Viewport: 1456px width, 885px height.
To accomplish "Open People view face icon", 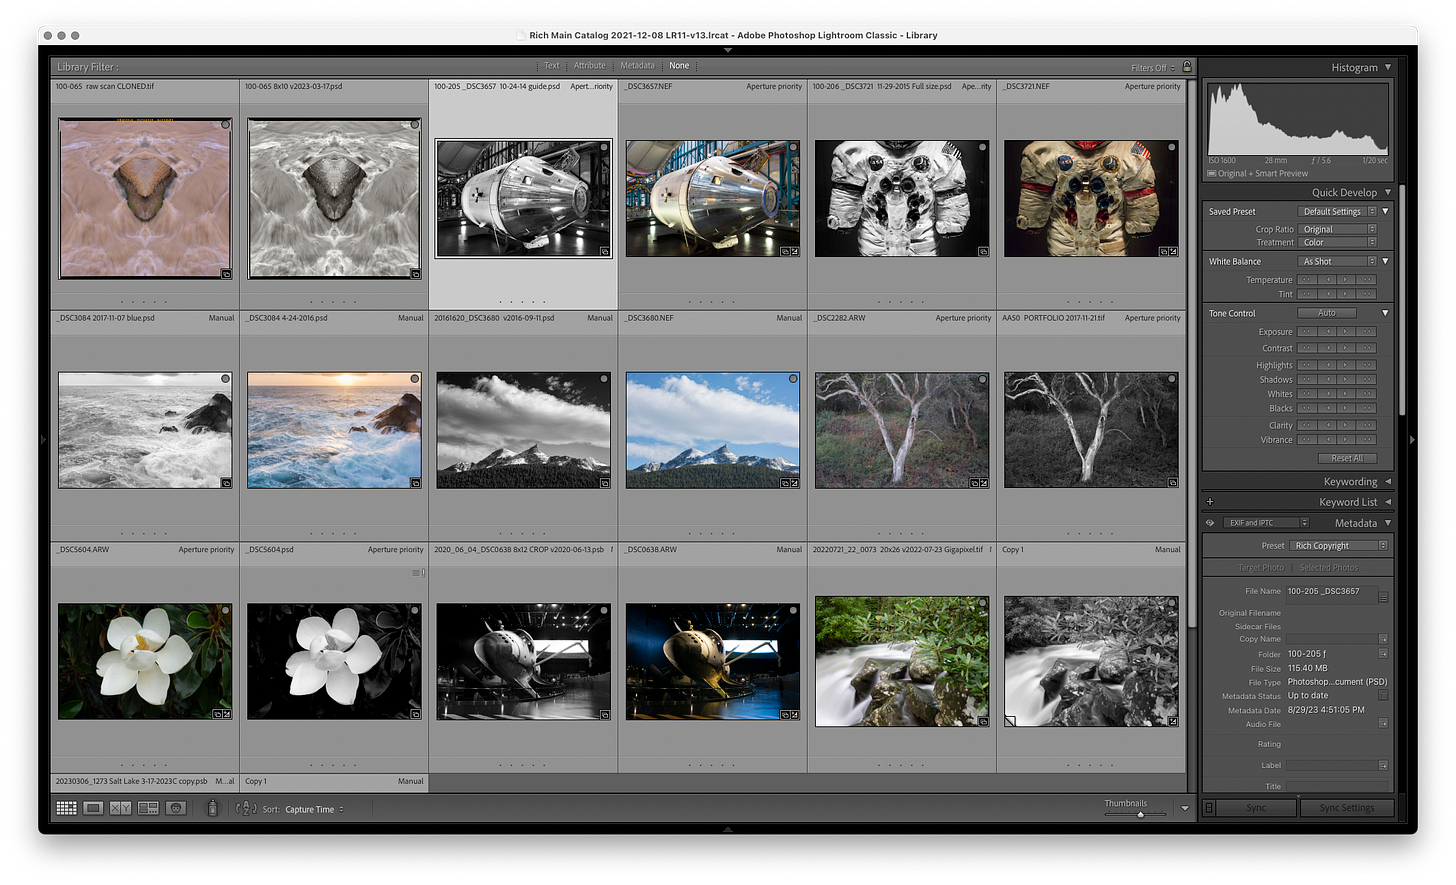I will point(176,808).
